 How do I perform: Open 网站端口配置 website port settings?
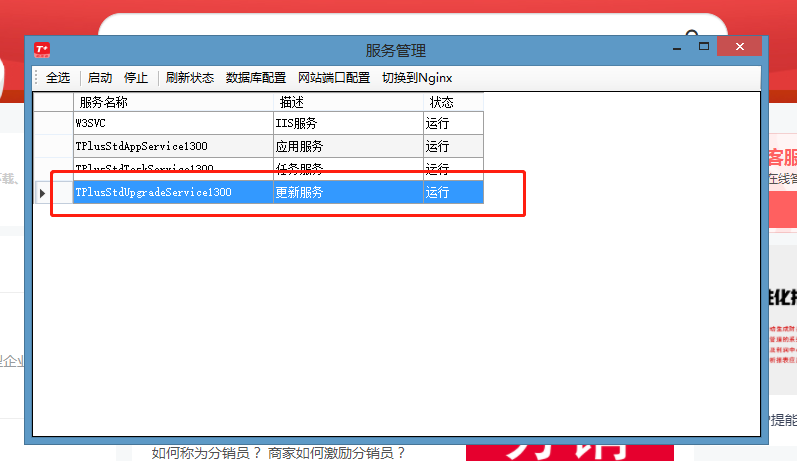[x=334, y=78]
